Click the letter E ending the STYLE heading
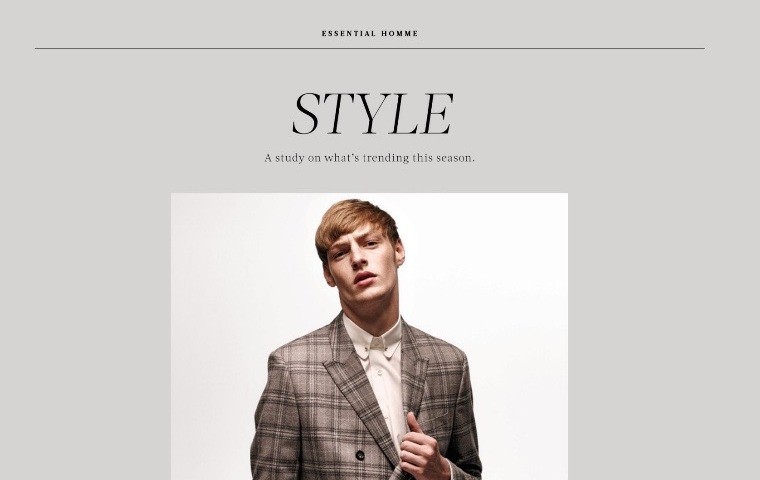The width and height of the screenshot is (760, 480). click(x=438, y=114)
